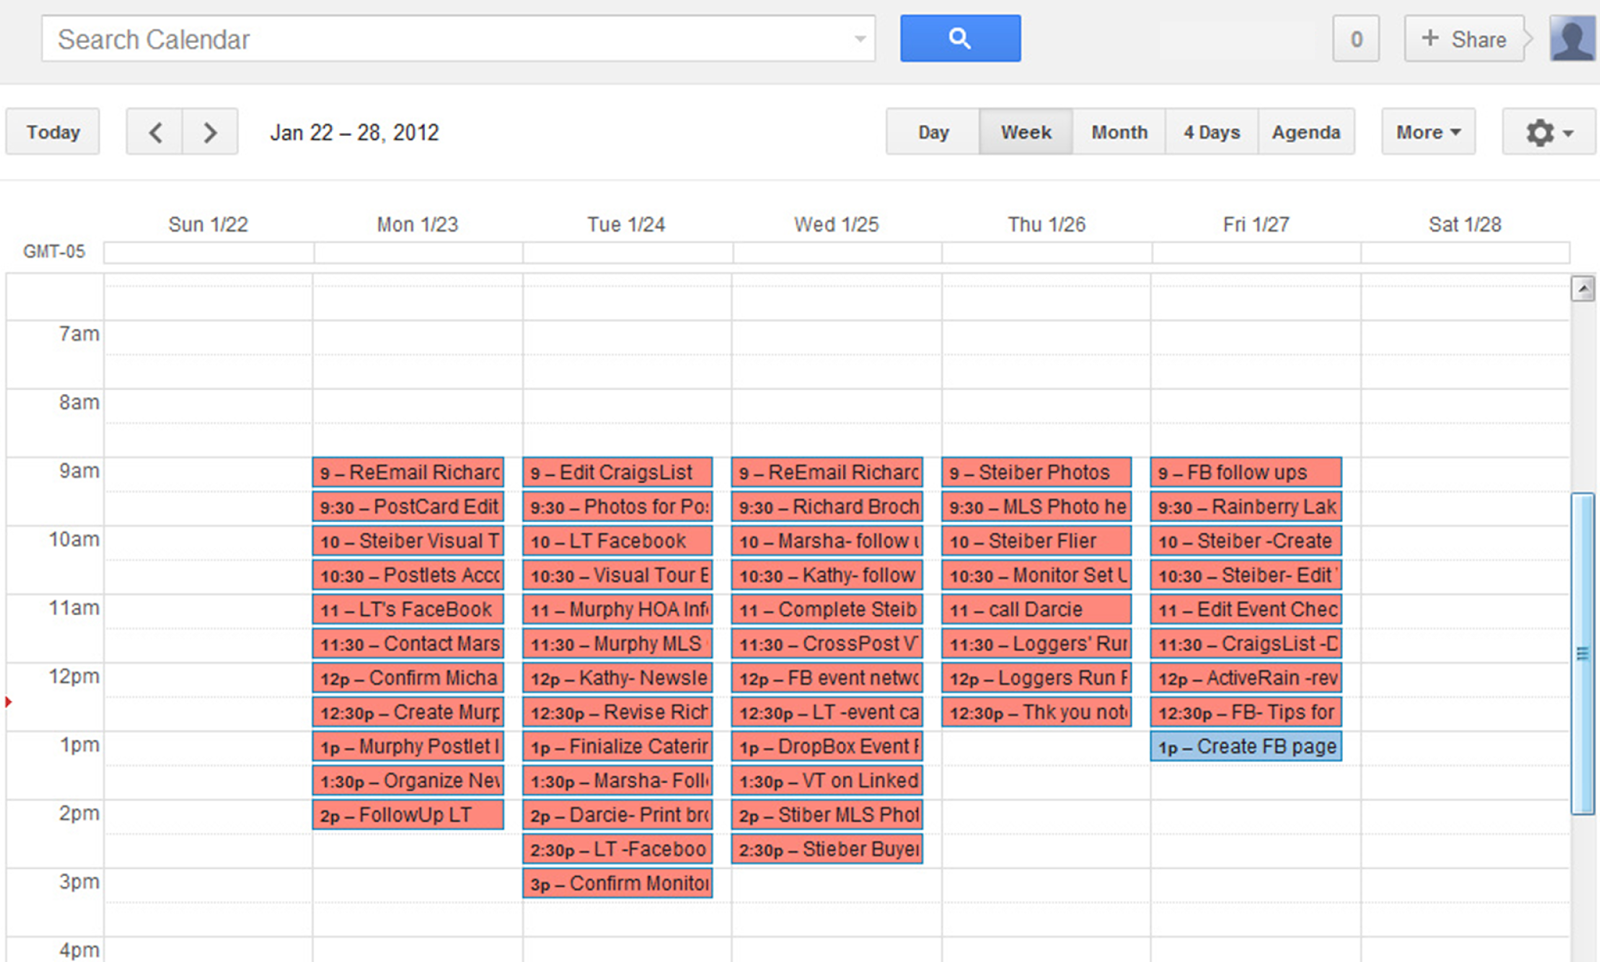This screenshot has height=962, width=1600.
Task: Switch to Agenda view
Action: (1305, 132)
